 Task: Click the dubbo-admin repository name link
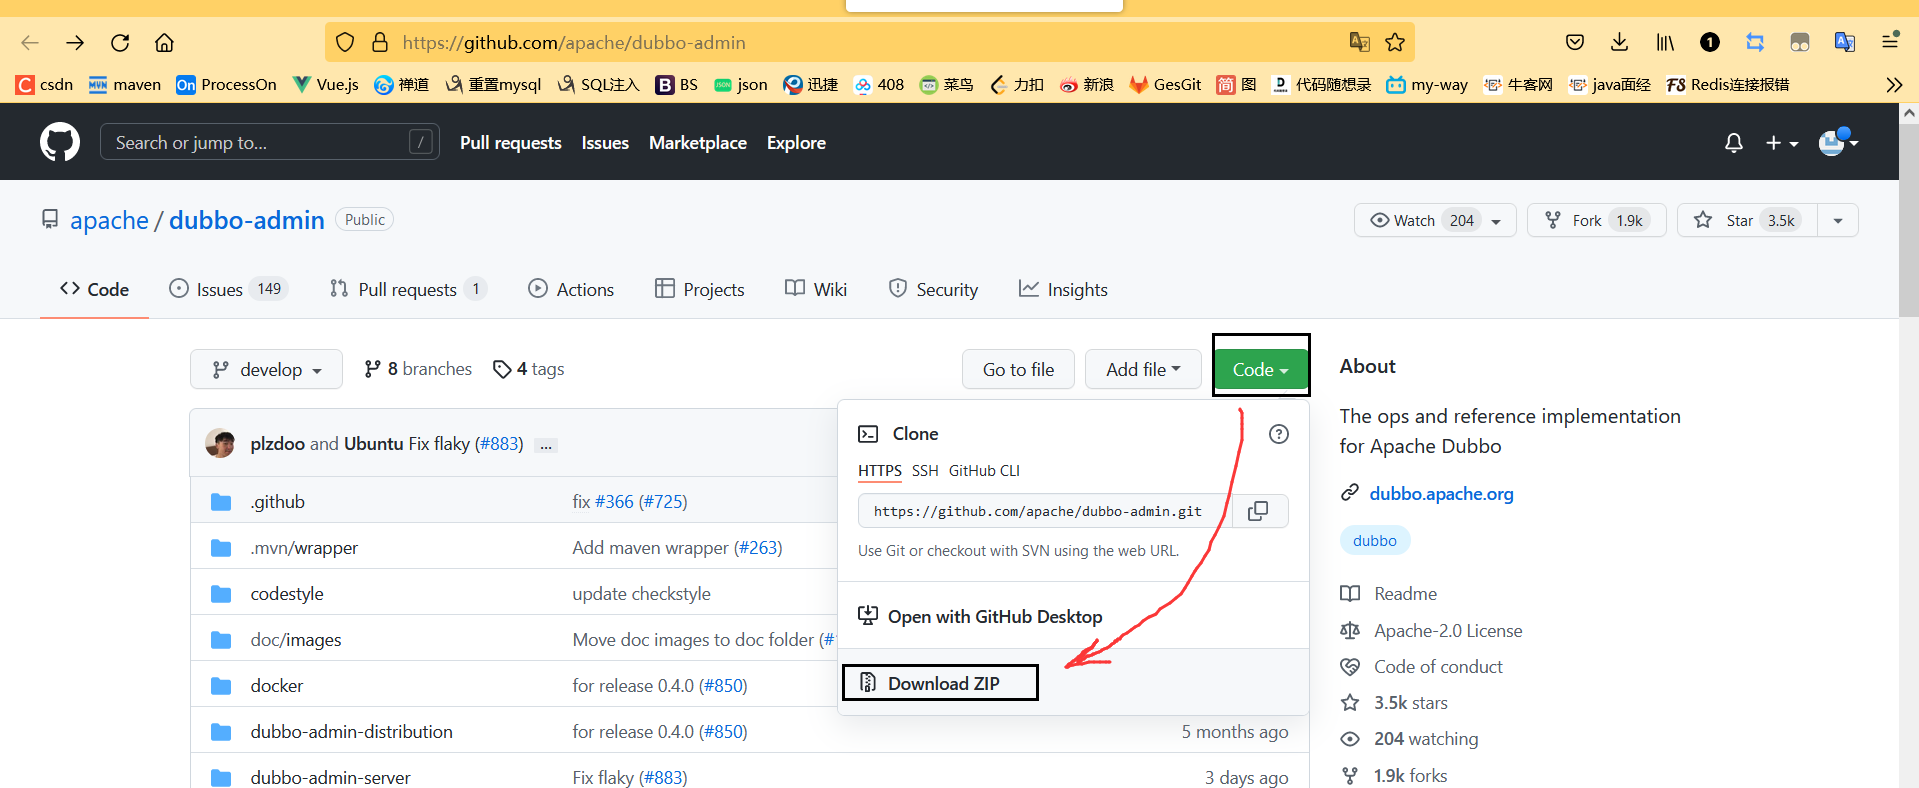click(x=247, y=220)
